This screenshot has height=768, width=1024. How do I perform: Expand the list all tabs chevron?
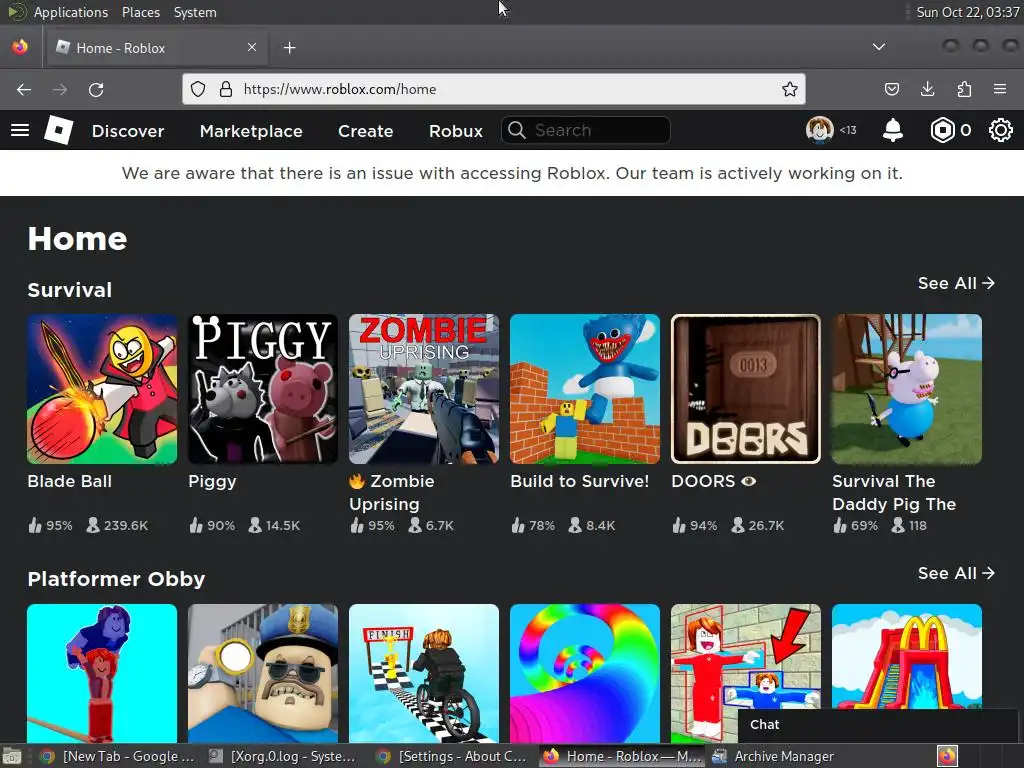pyautogui.click(x=879, y=47)
